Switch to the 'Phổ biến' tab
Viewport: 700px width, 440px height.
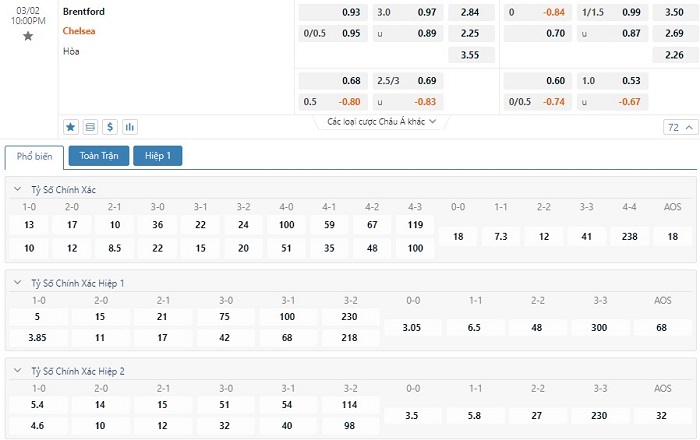point(35,156)
